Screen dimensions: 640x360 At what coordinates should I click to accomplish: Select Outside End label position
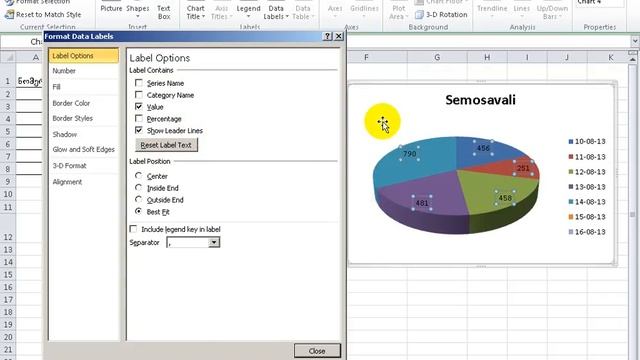coord(138,200)
